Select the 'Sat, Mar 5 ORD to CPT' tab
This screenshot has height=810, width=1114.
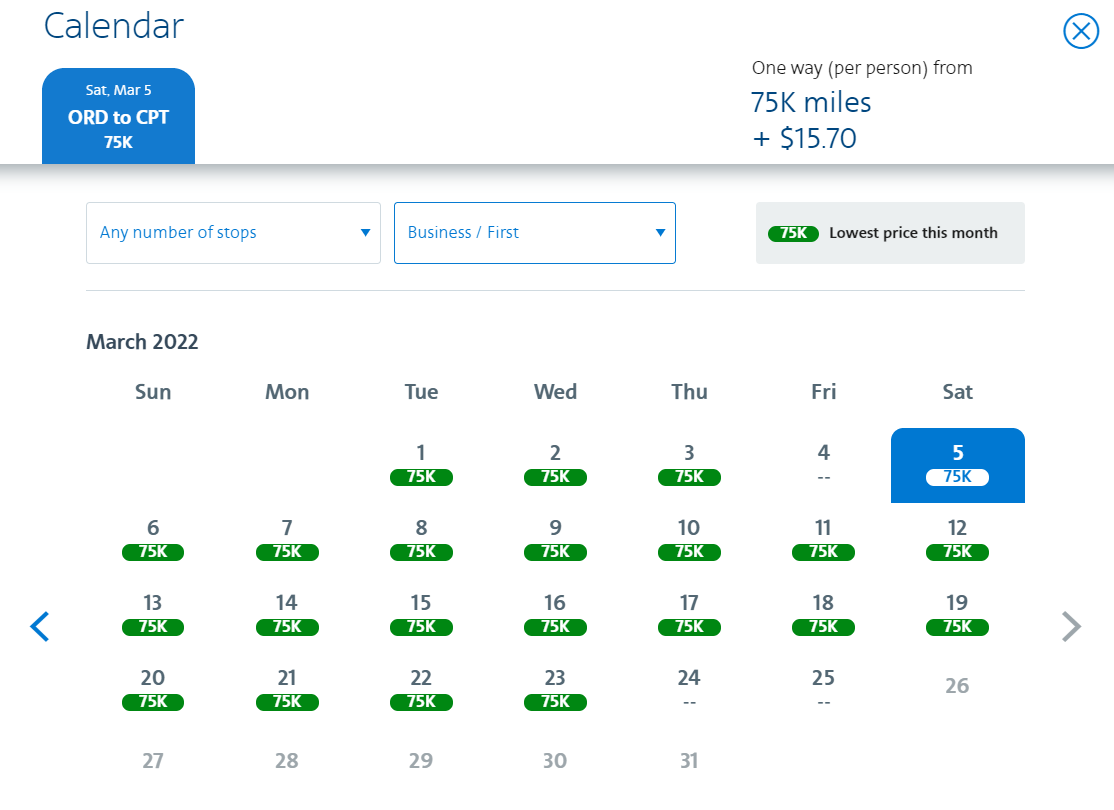tap(118, 116)
